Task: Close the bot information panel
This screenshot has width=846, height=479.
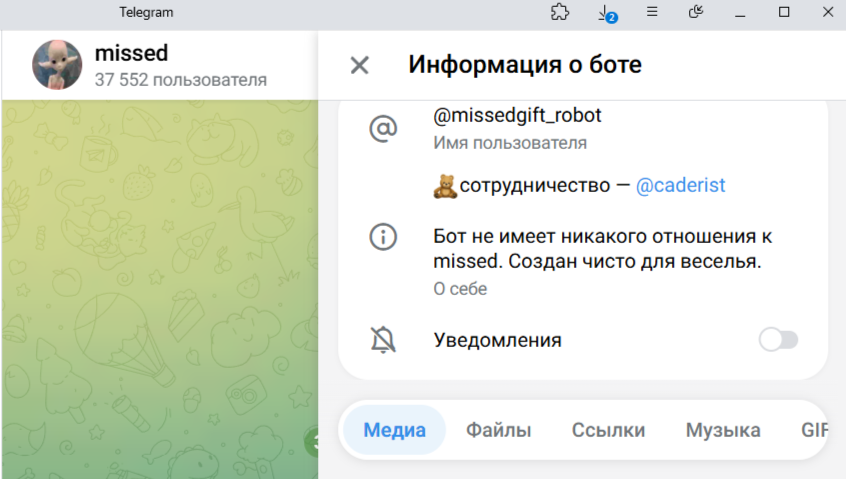Action: tap(359, 65)
